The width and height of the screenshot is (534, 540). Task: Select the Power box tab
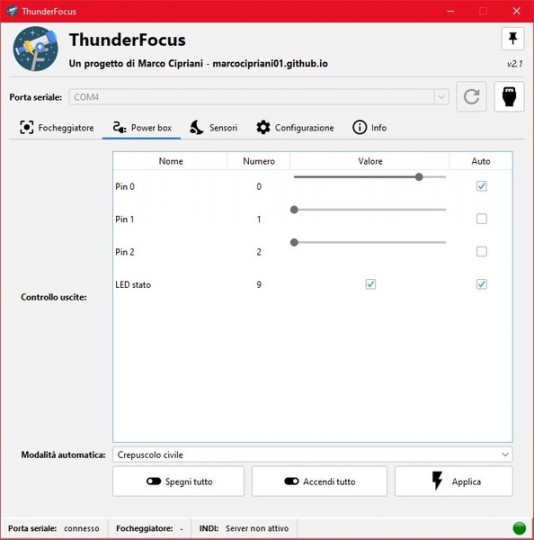tap(142, 128)
